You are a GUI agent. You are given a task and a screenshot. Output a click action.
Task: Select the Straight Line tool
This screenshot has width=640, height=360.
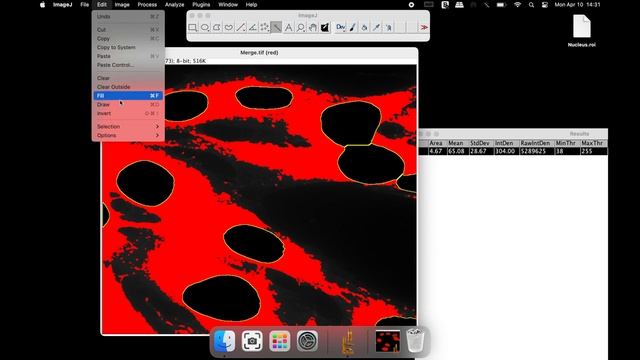point(241,27)
